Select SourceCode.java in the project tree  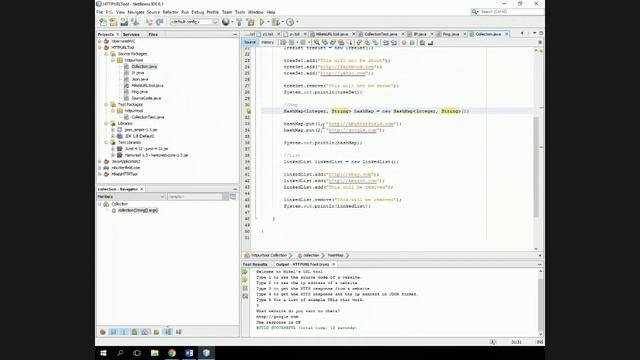pyautogui.click(x=146, y=98)
